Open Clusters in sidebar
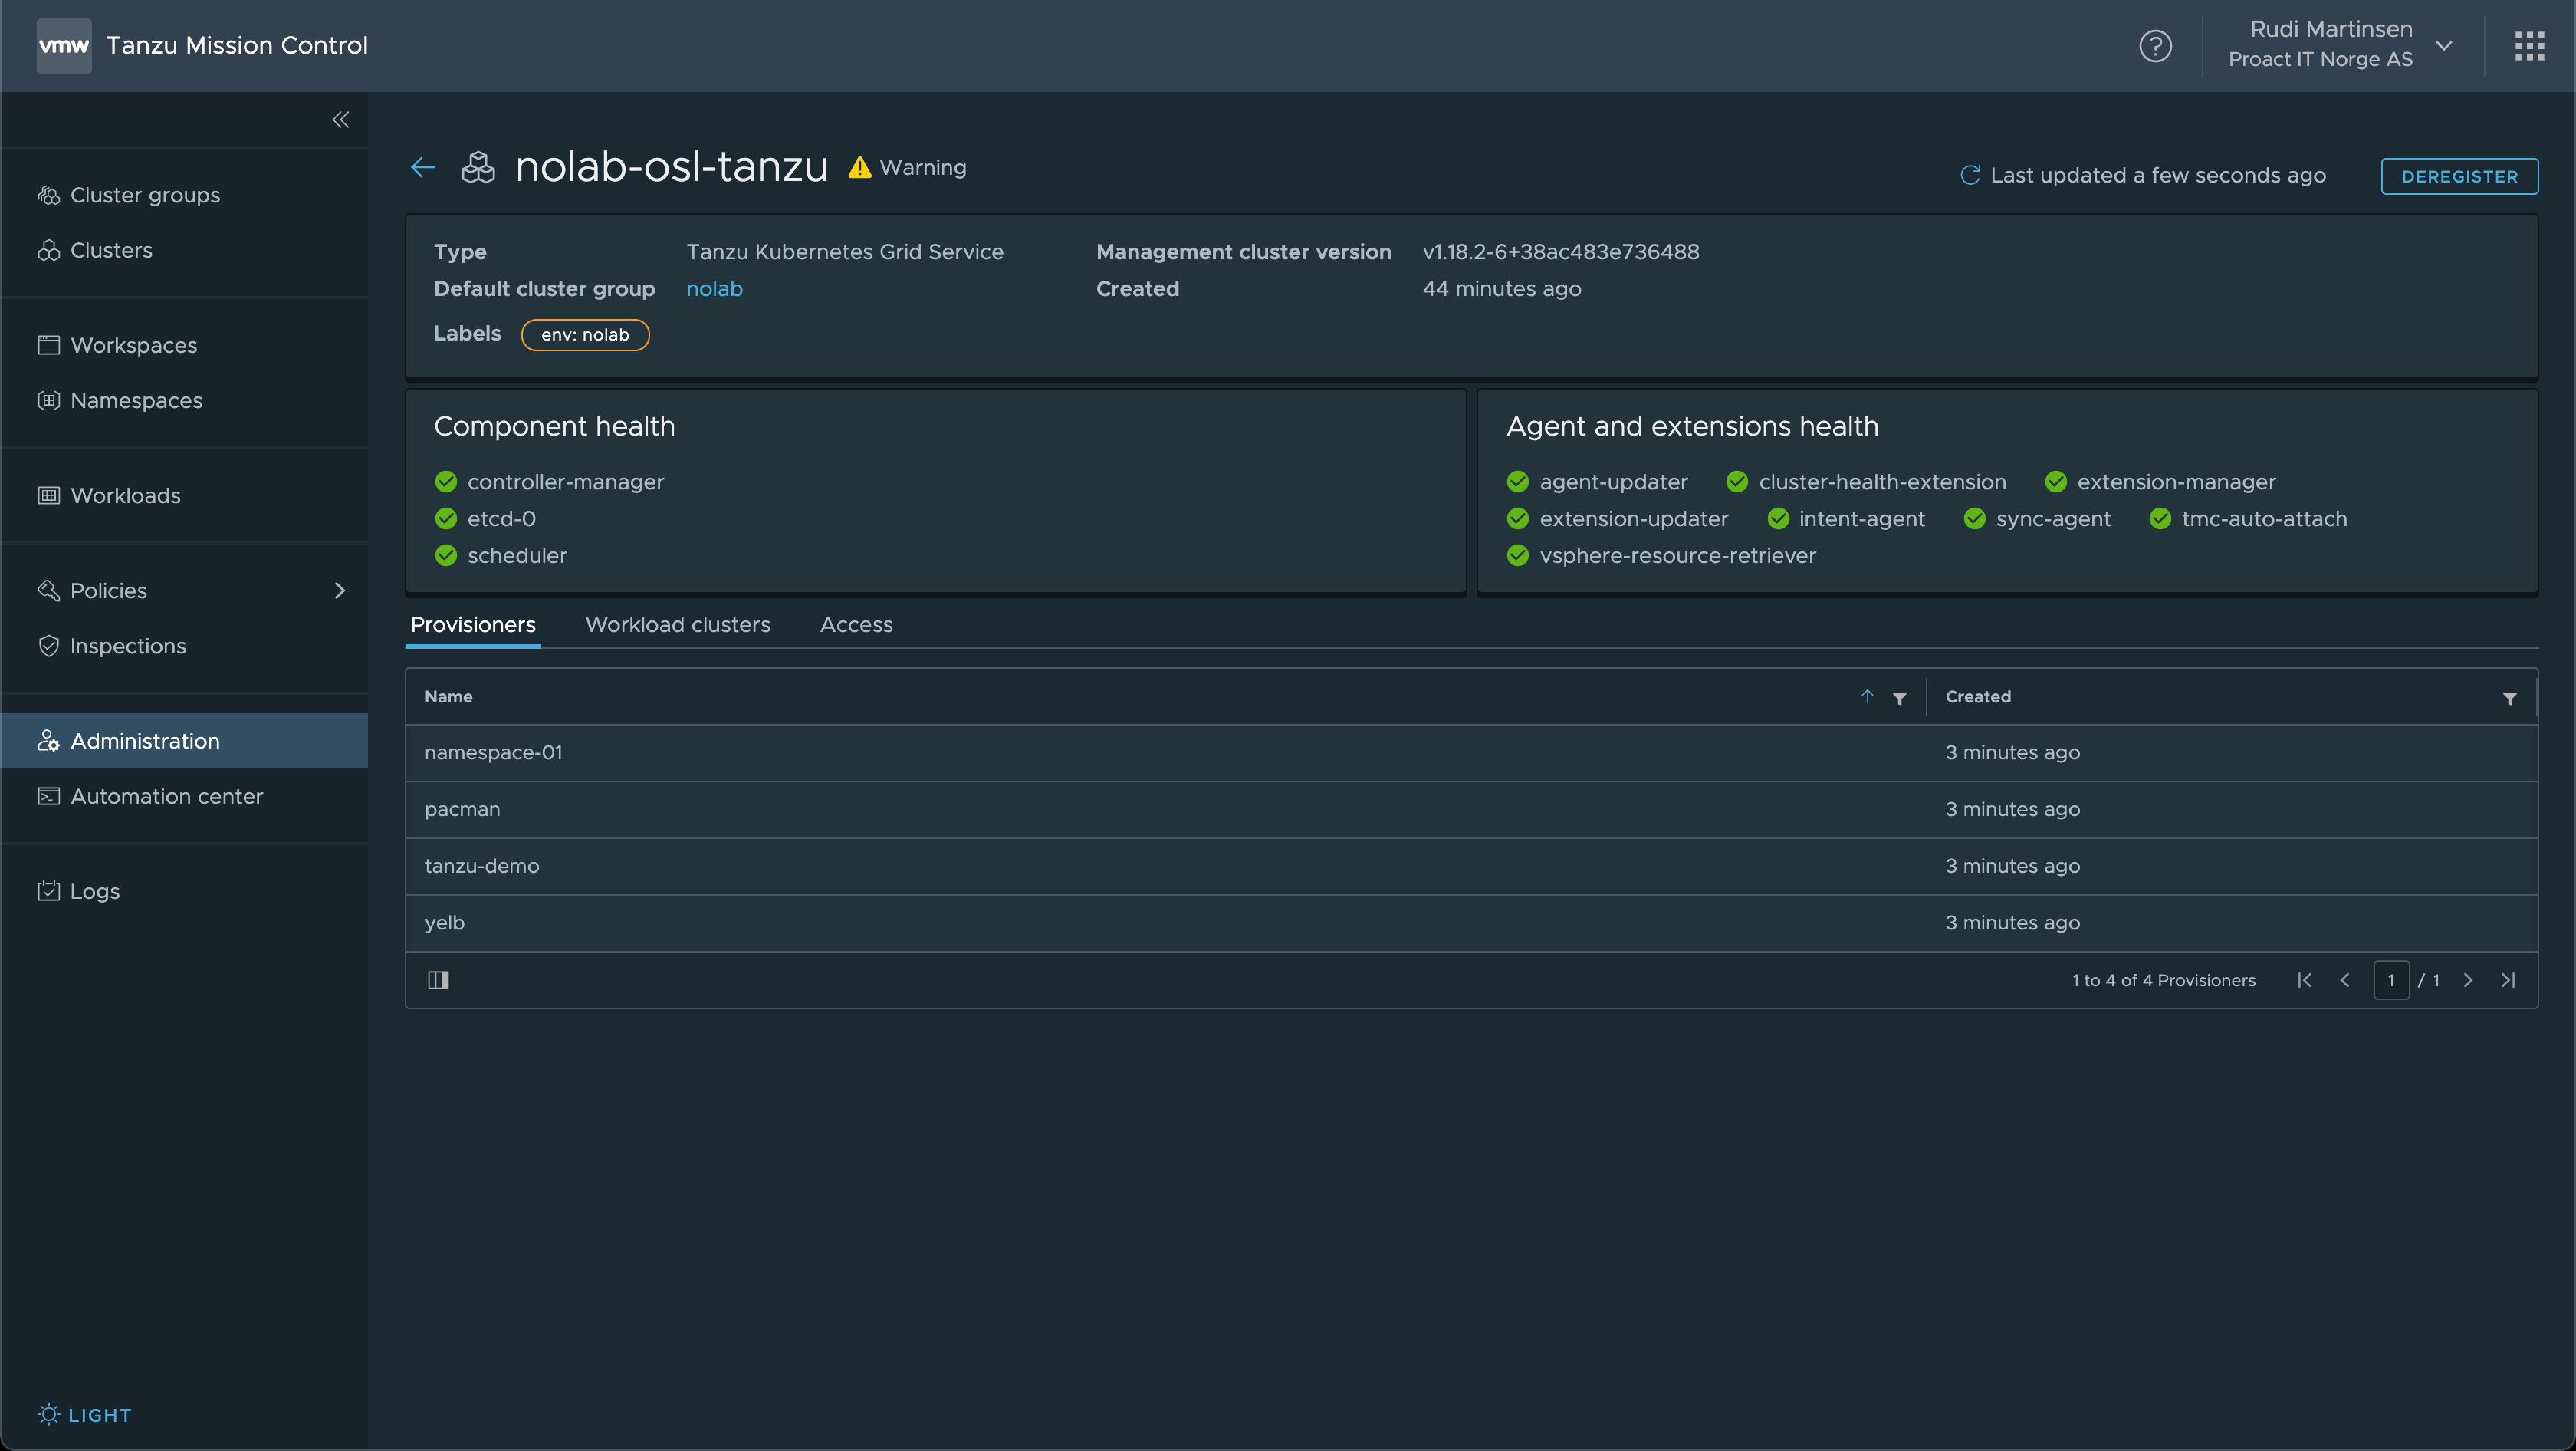The image size is (2576, 1451). (x=184, y=250)
